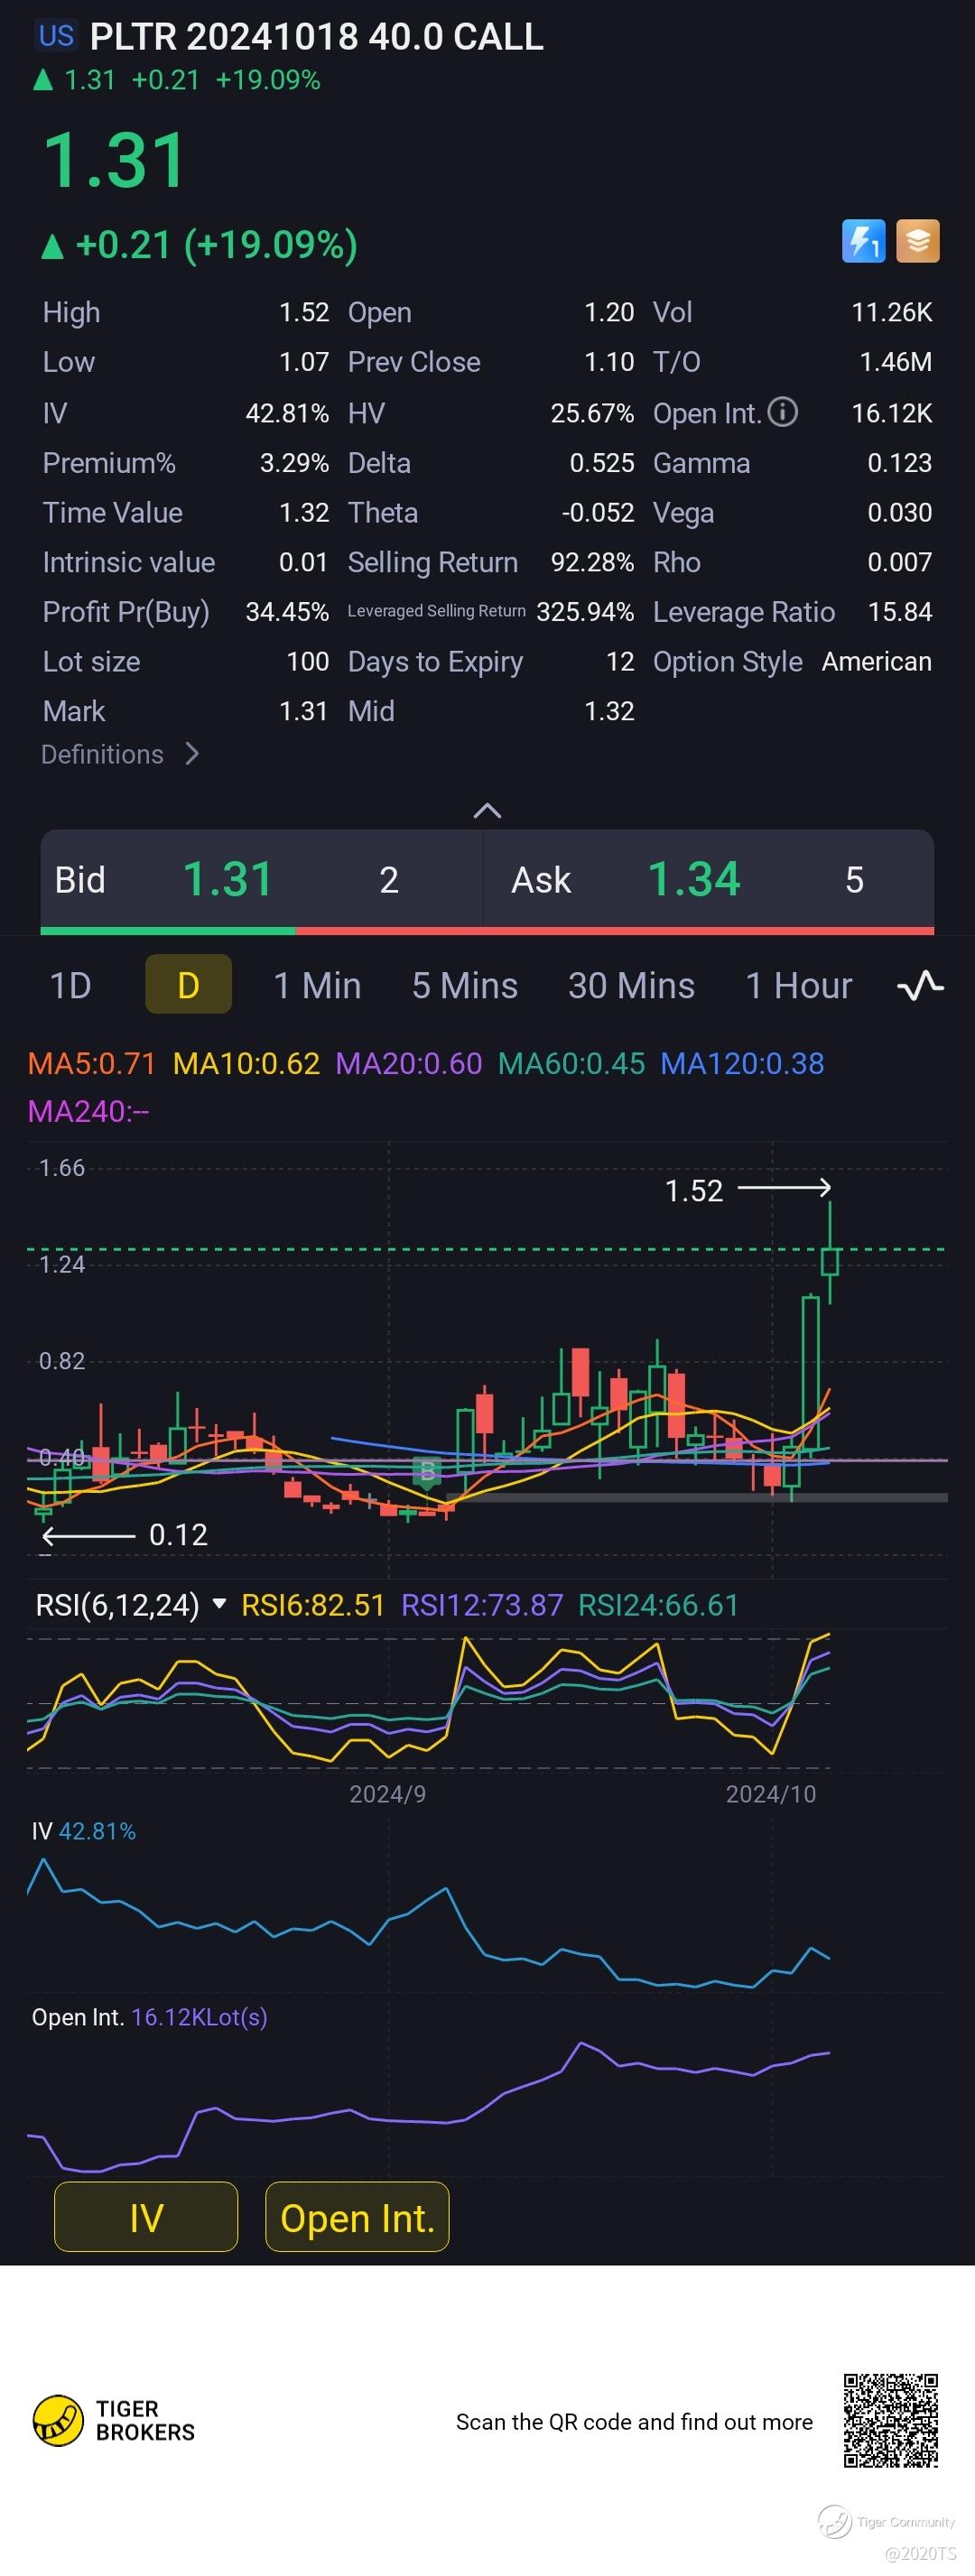
Task: Switch to the 5 Mins chart tab
Action: pos(464,985)
